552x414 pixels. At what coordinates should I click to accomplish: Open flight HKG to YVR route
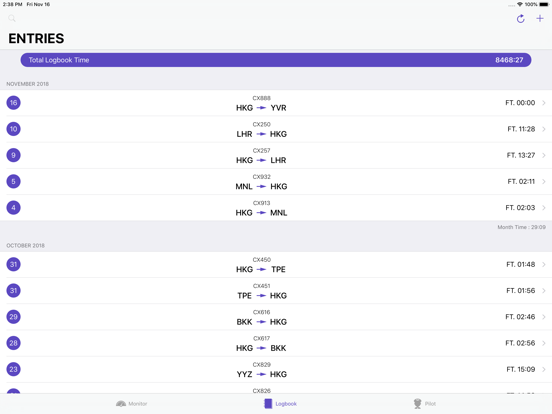tap(261, 108)
